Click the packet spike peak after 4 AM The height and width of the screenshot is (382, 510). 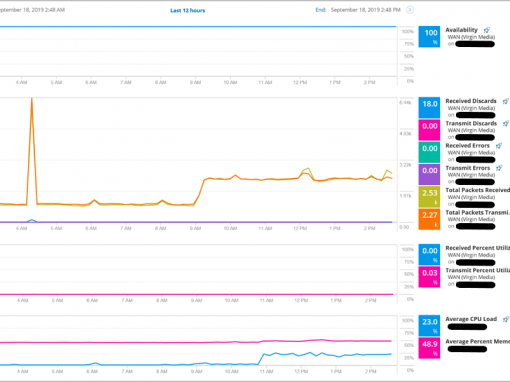[32, 99]
